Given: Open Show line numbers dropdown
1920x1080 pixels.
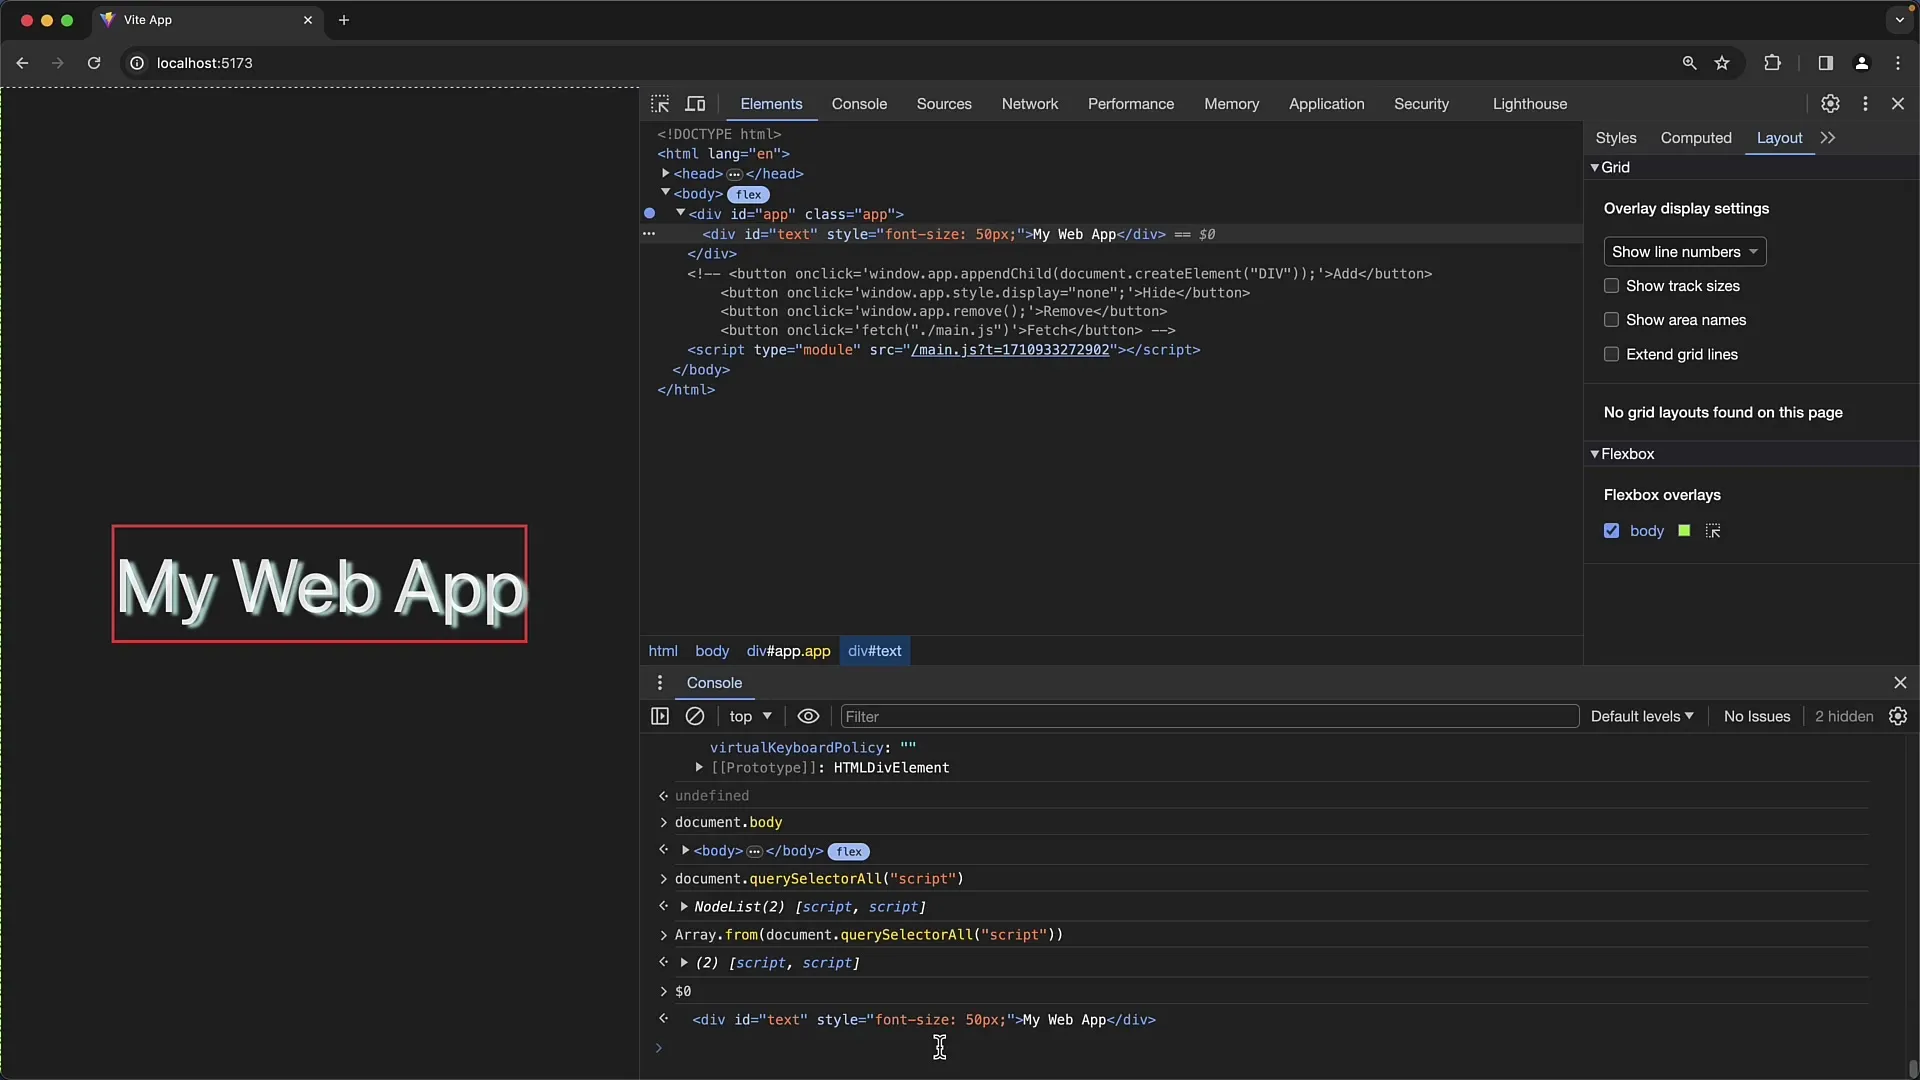Looking at the screenshot, I should [x=1685, y=252].
